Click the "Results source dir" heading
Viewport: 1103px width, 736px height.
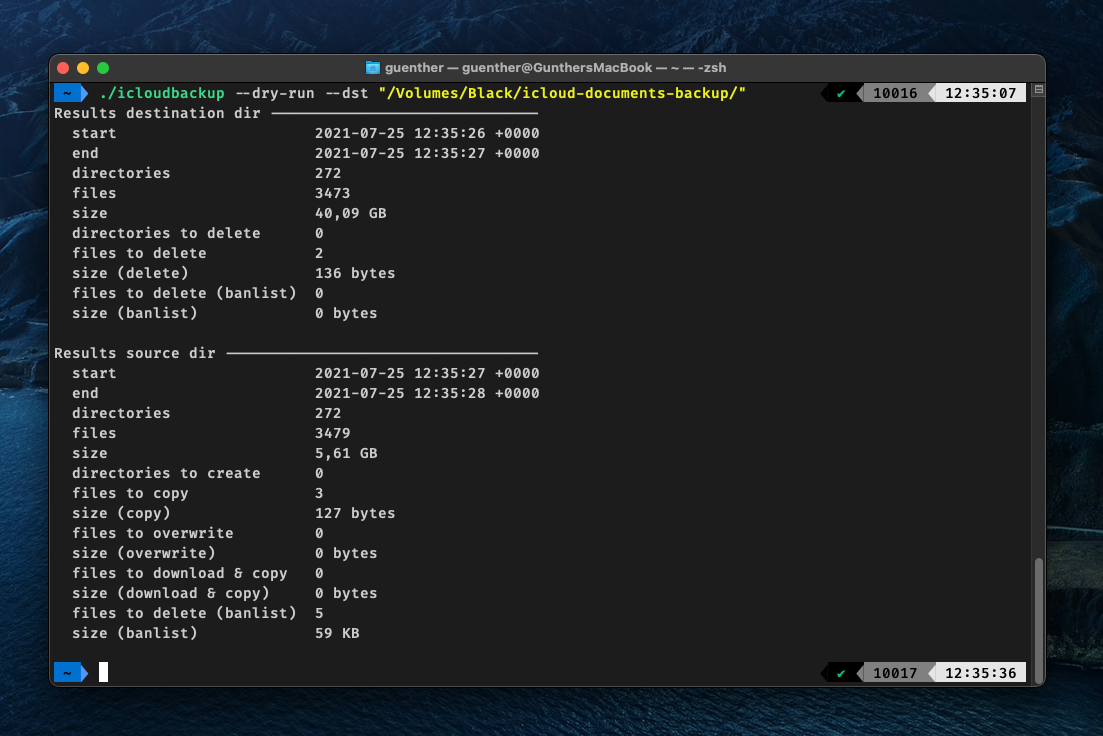pyautogui.click(x=134, y=353)
